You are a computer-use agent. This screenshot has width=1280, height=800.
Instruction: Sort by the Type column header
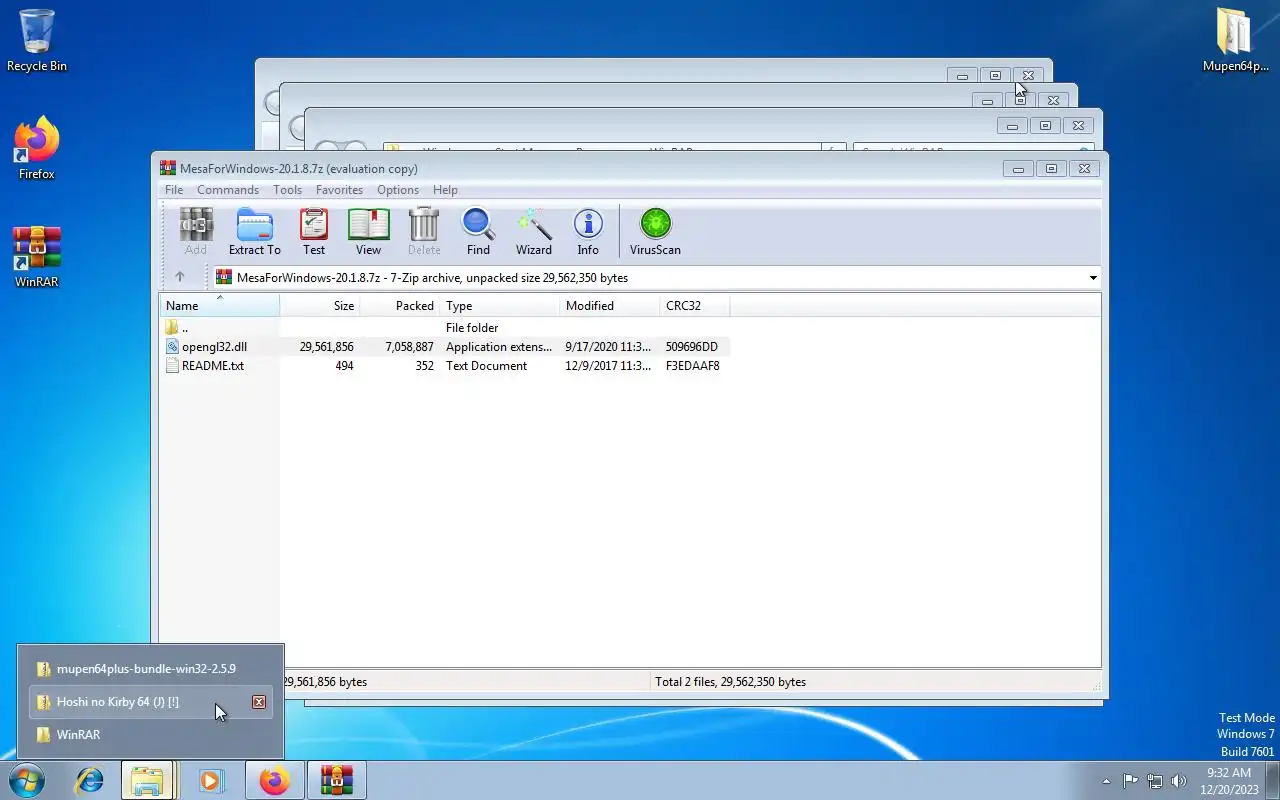pos(500,306)
